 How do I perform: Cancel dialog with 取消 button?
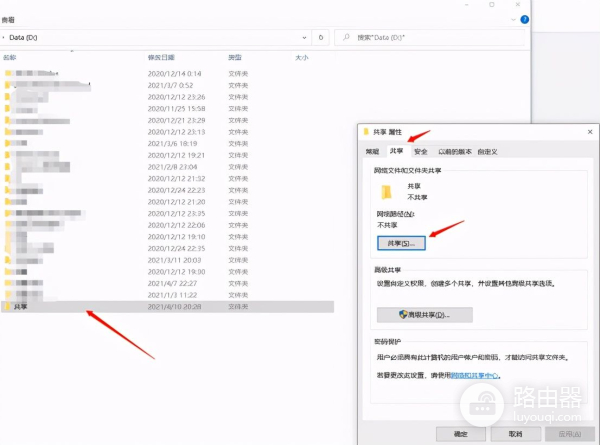[x=515, y=434]
